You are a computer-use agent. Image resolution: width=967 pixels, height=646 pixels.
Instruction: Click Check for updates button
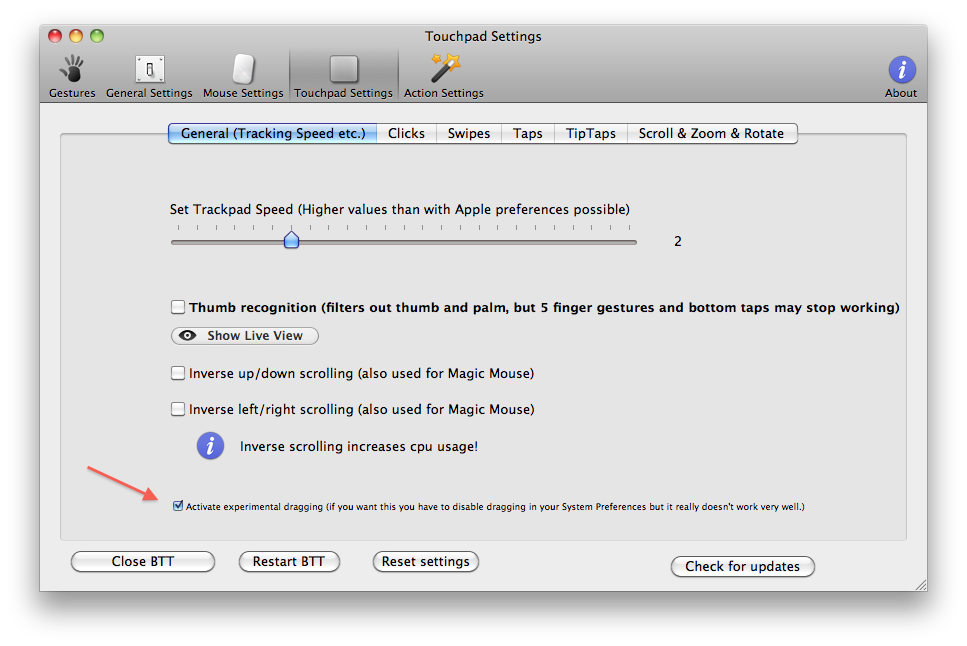742,567
